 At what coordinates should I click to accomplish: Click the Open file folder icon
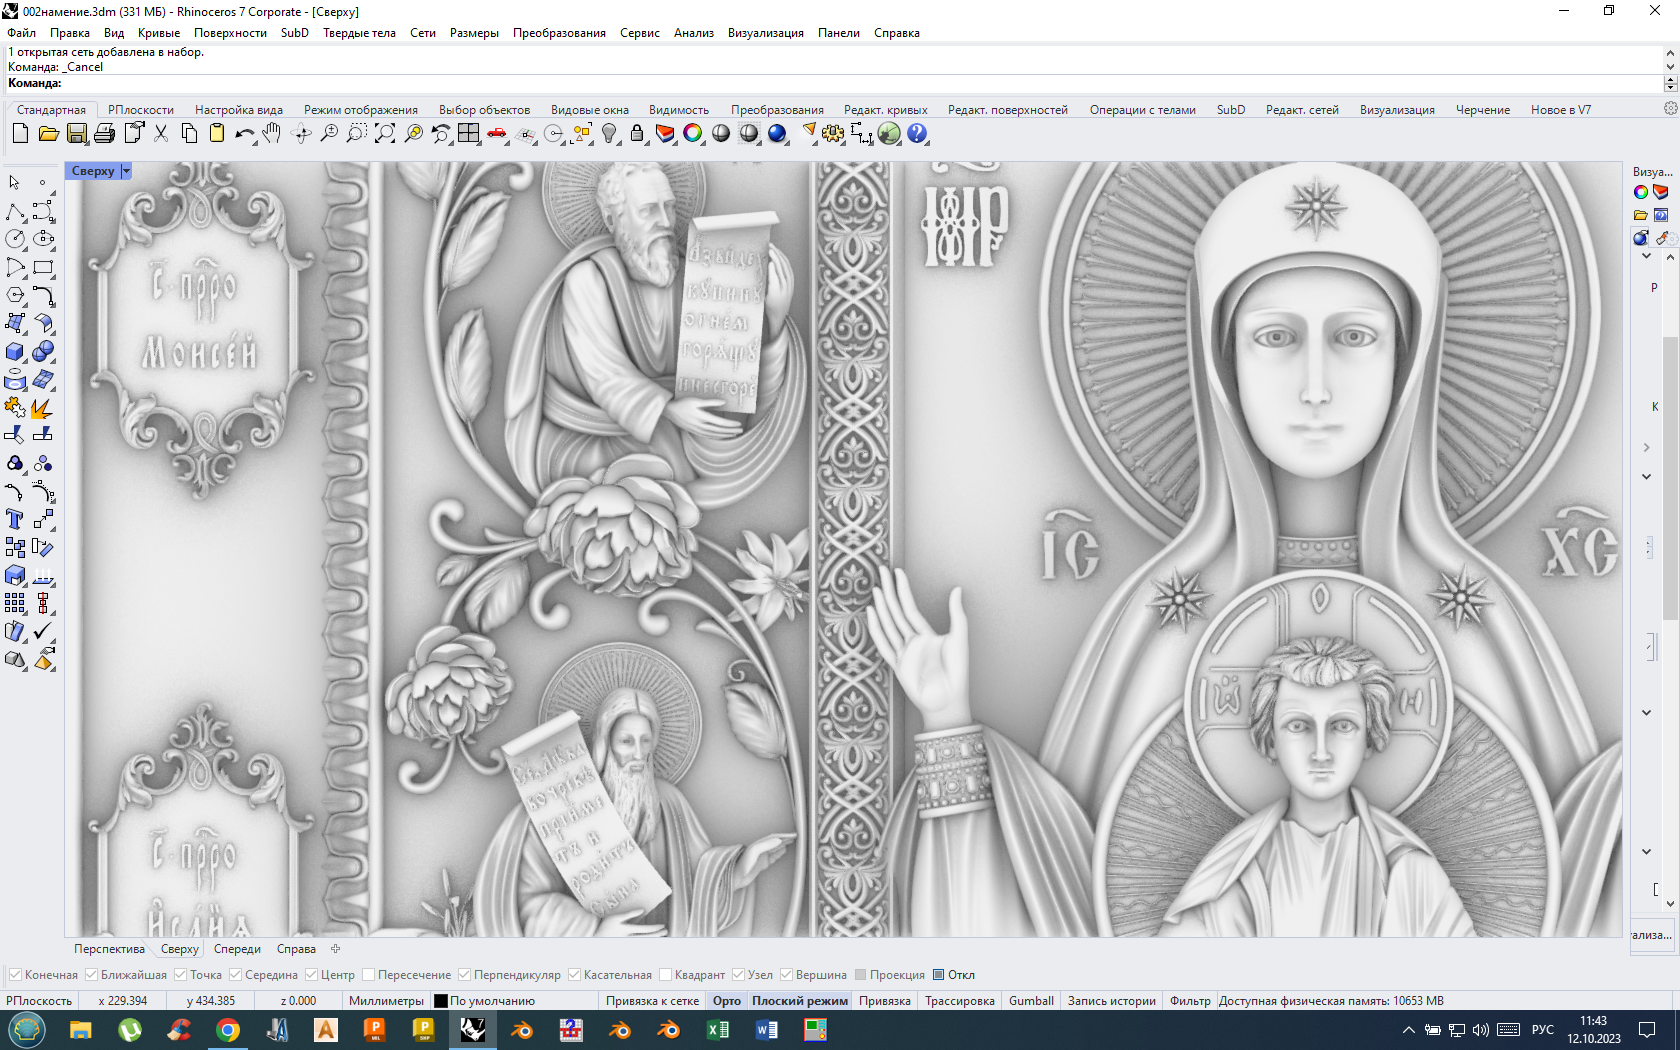[x=48, y=133]
